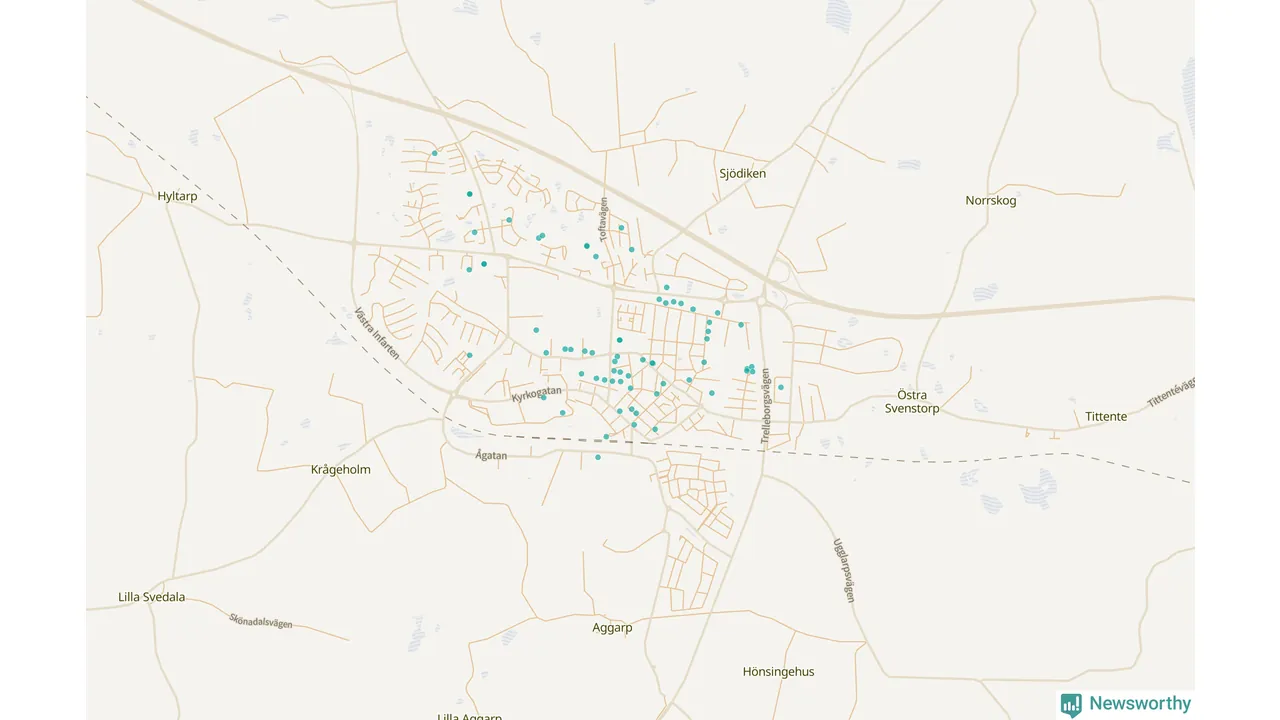
Task: Click the Sjödiken place label
Action: [742, 173]
